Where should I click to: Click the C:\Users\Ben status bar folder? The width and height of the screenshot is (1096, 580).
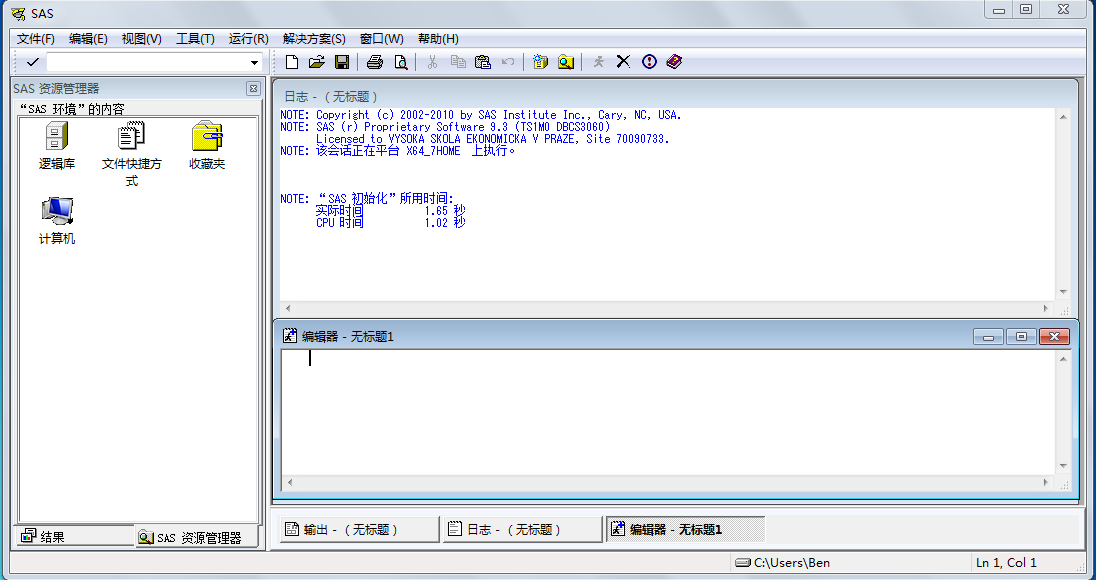point(783,563)
